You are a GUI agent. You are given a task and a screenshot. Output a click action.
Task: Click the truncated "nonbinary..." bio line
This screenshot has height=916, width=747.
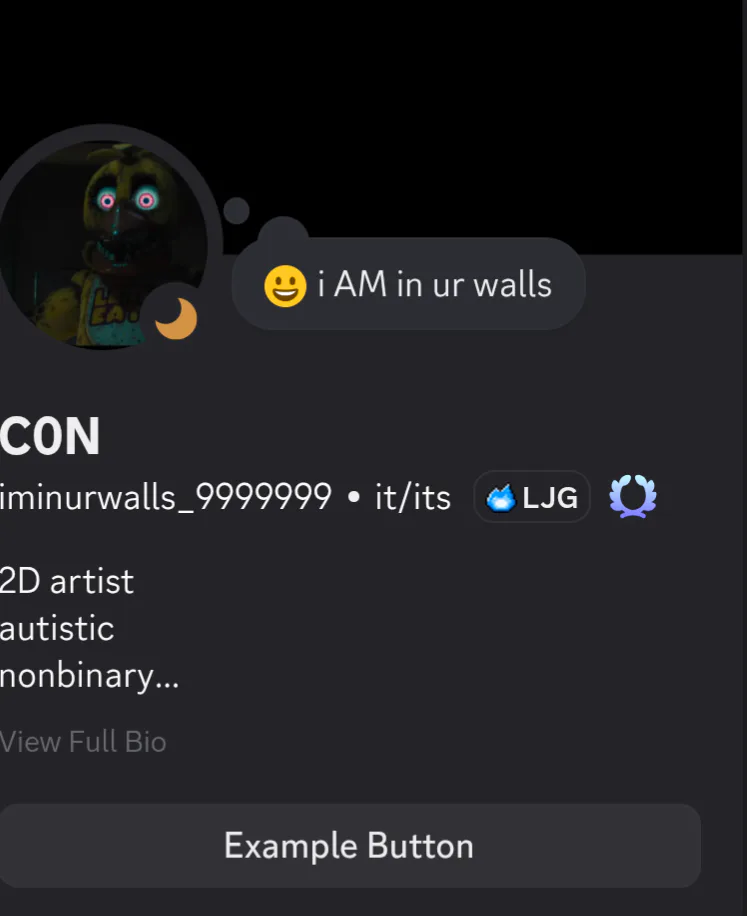89,676
